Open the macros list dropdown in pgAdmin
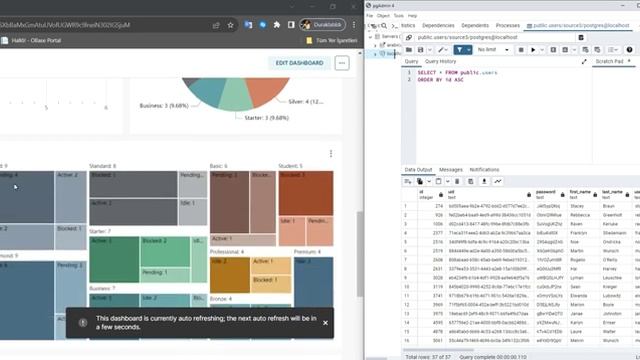 [613, 50]
